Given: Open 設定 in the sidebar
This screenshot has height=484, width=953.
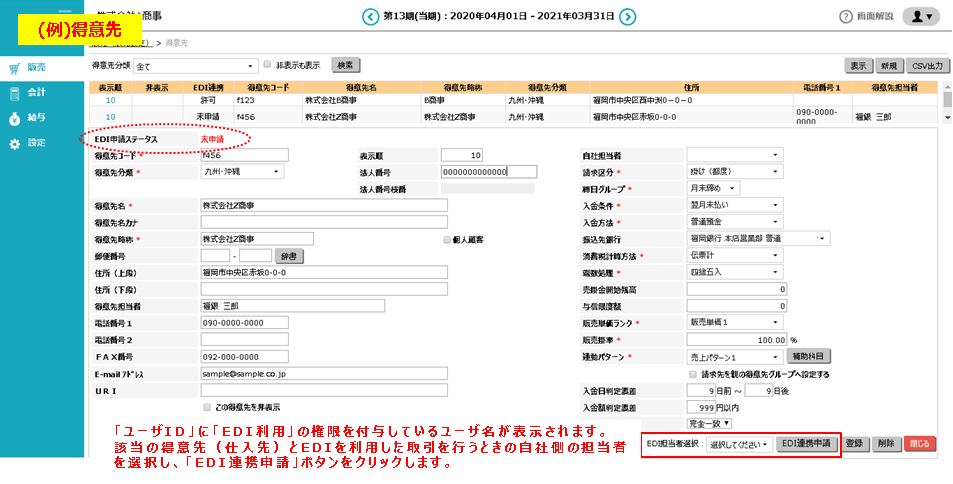Looking at the screenshot, I should point(36,143).
